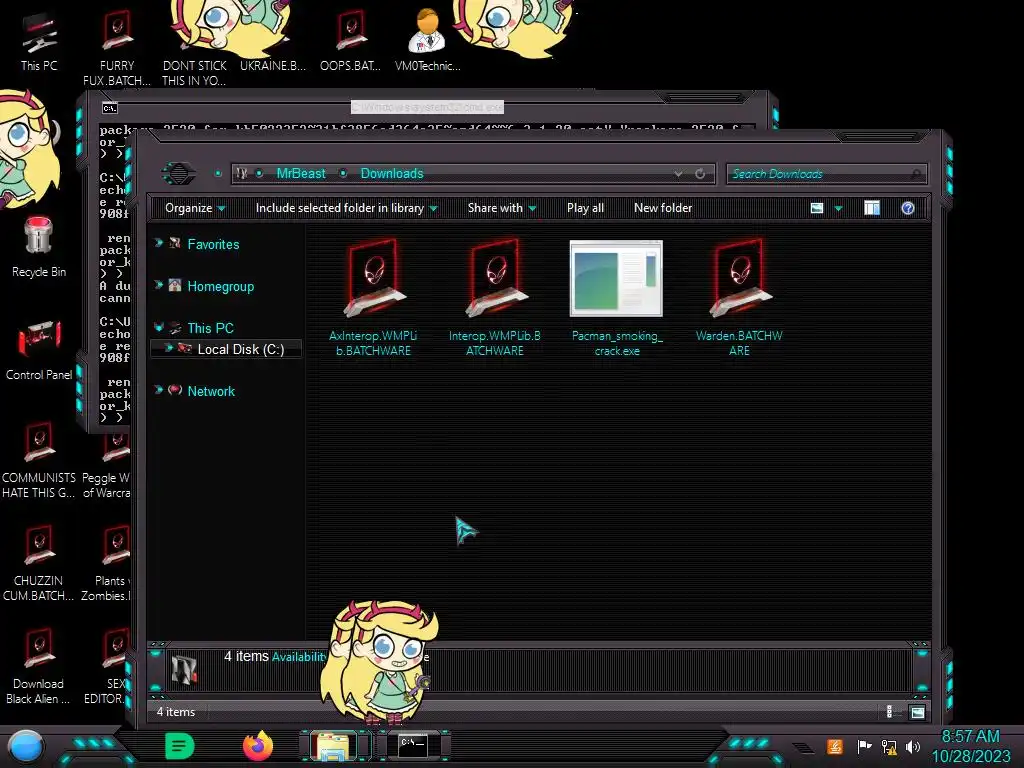Image resolution: width=1024 pixels, height=768 pixels.
Task: Click the Start orb button
Action: pyautogui.click(x=26, y=748)
